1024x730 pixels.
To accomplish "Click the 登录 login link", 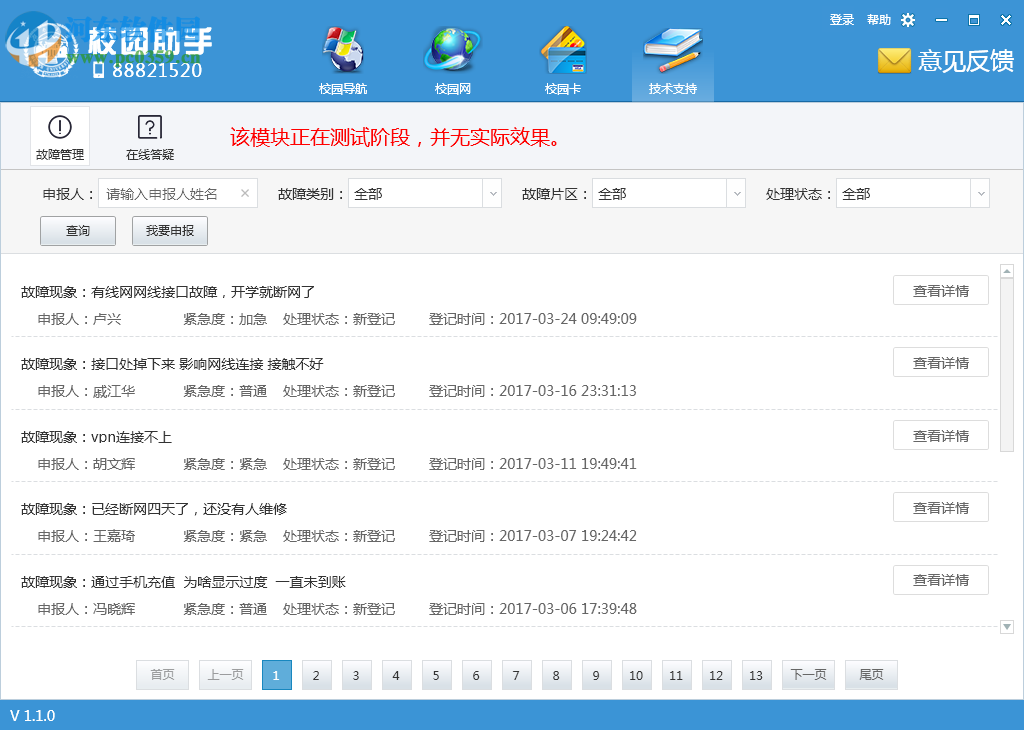I will click(x=842, y=19).
